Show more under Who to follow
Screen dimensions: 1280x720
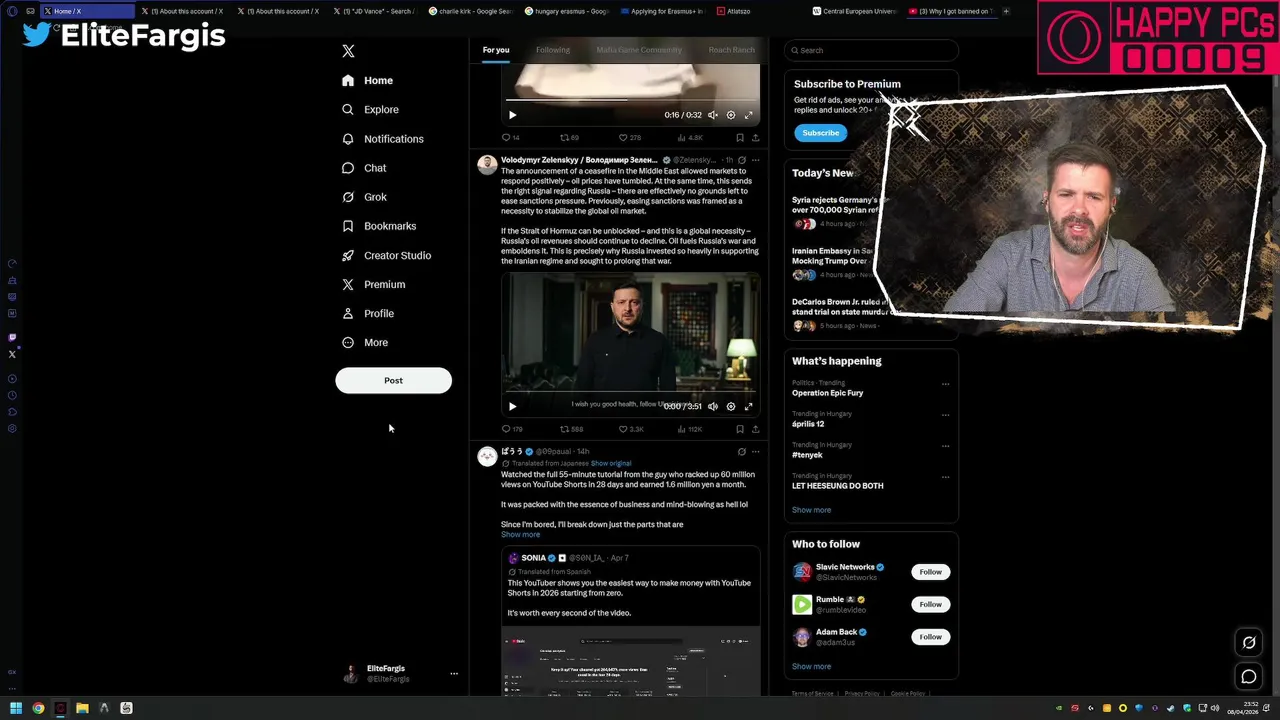click(x=811, y=666)
